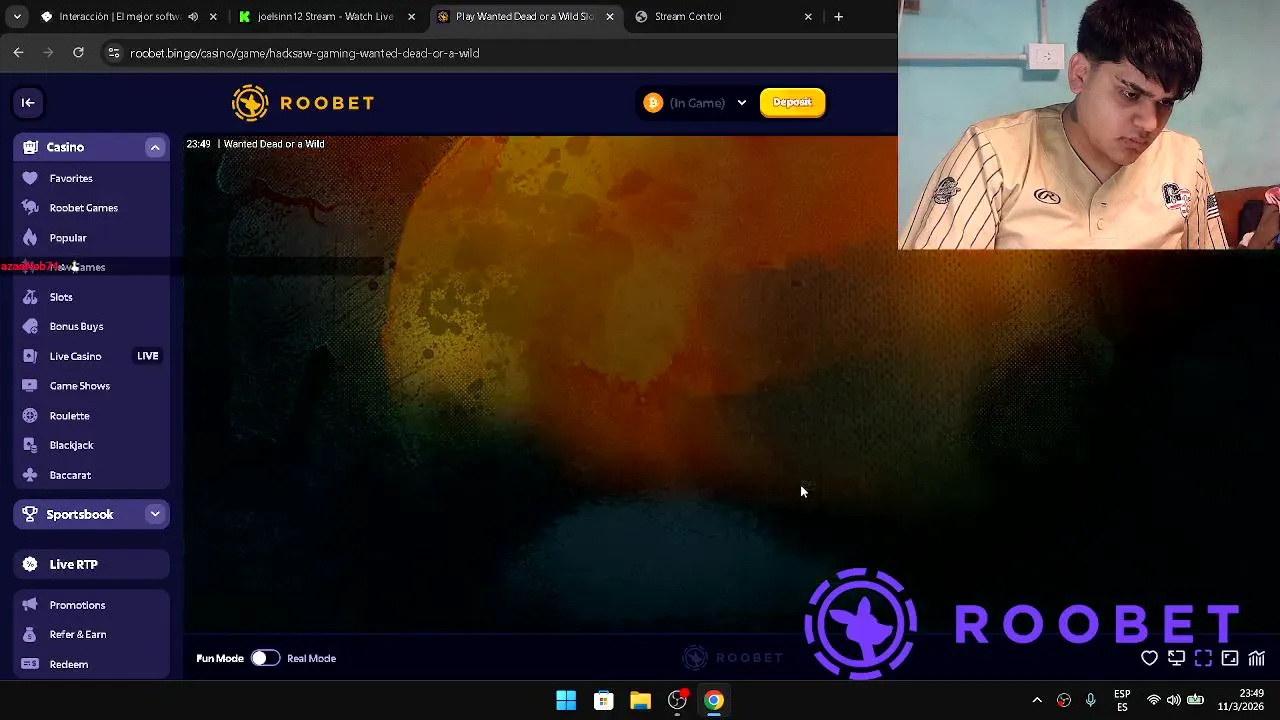Screen dimensions: 1280x720
Task: Close the joelsinn12 Stream tab
Action: 411,16
